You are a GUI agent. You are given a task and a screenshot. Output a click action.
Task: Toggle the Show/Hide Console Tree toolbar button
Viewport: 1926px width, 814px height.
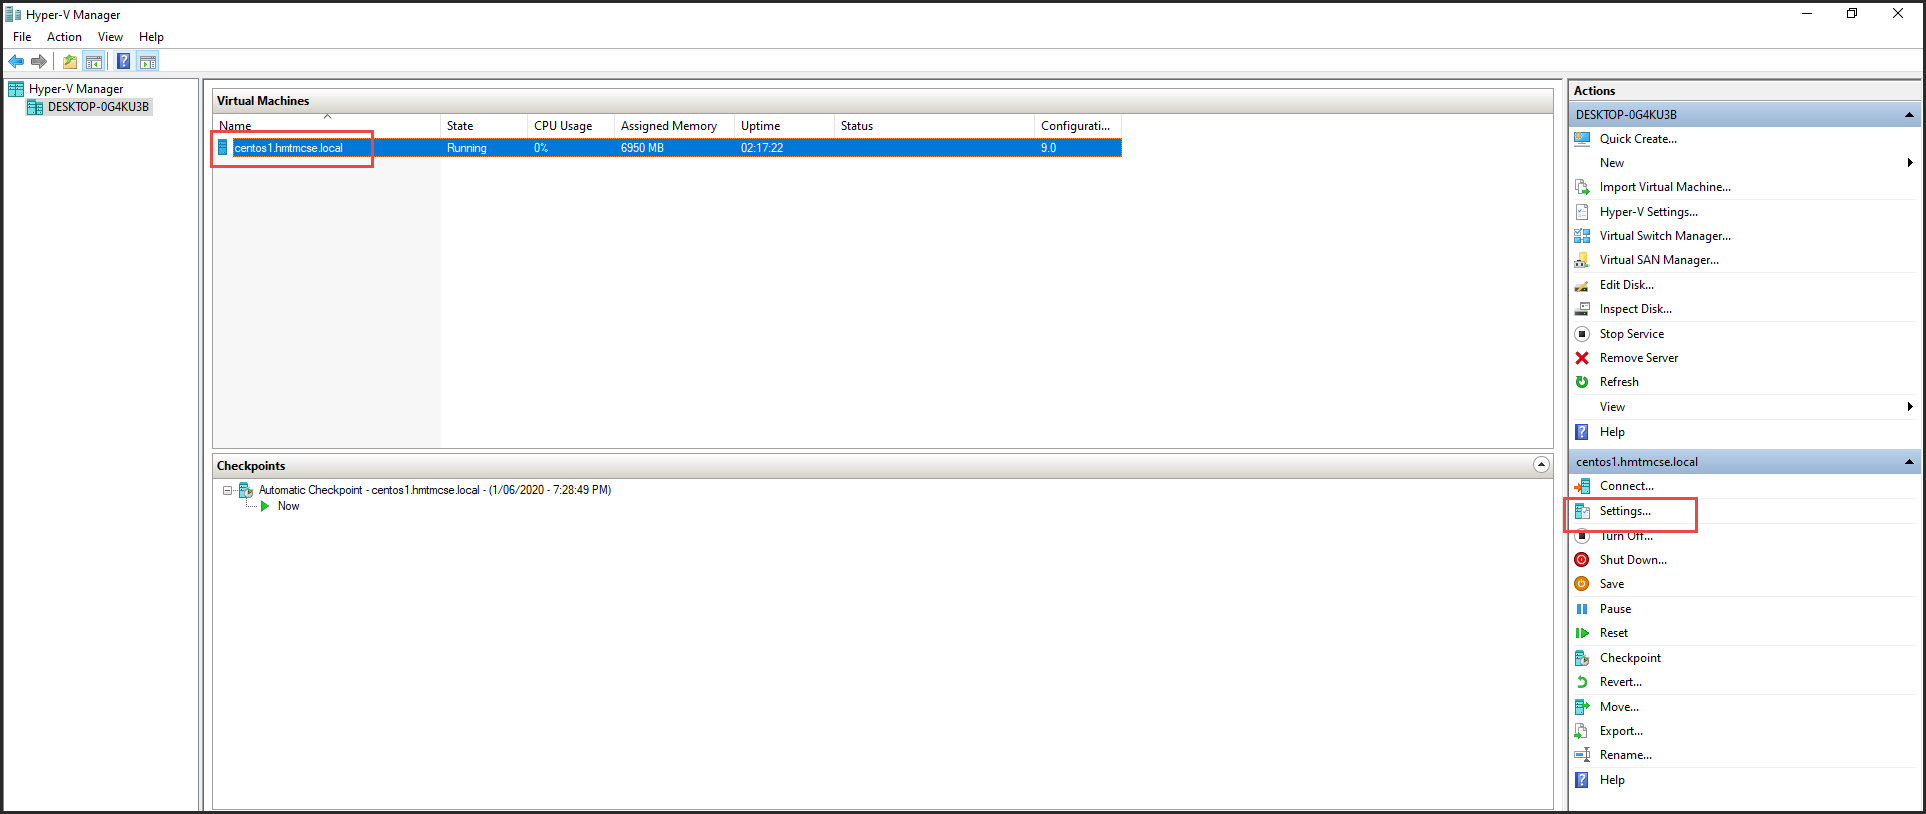94,62
